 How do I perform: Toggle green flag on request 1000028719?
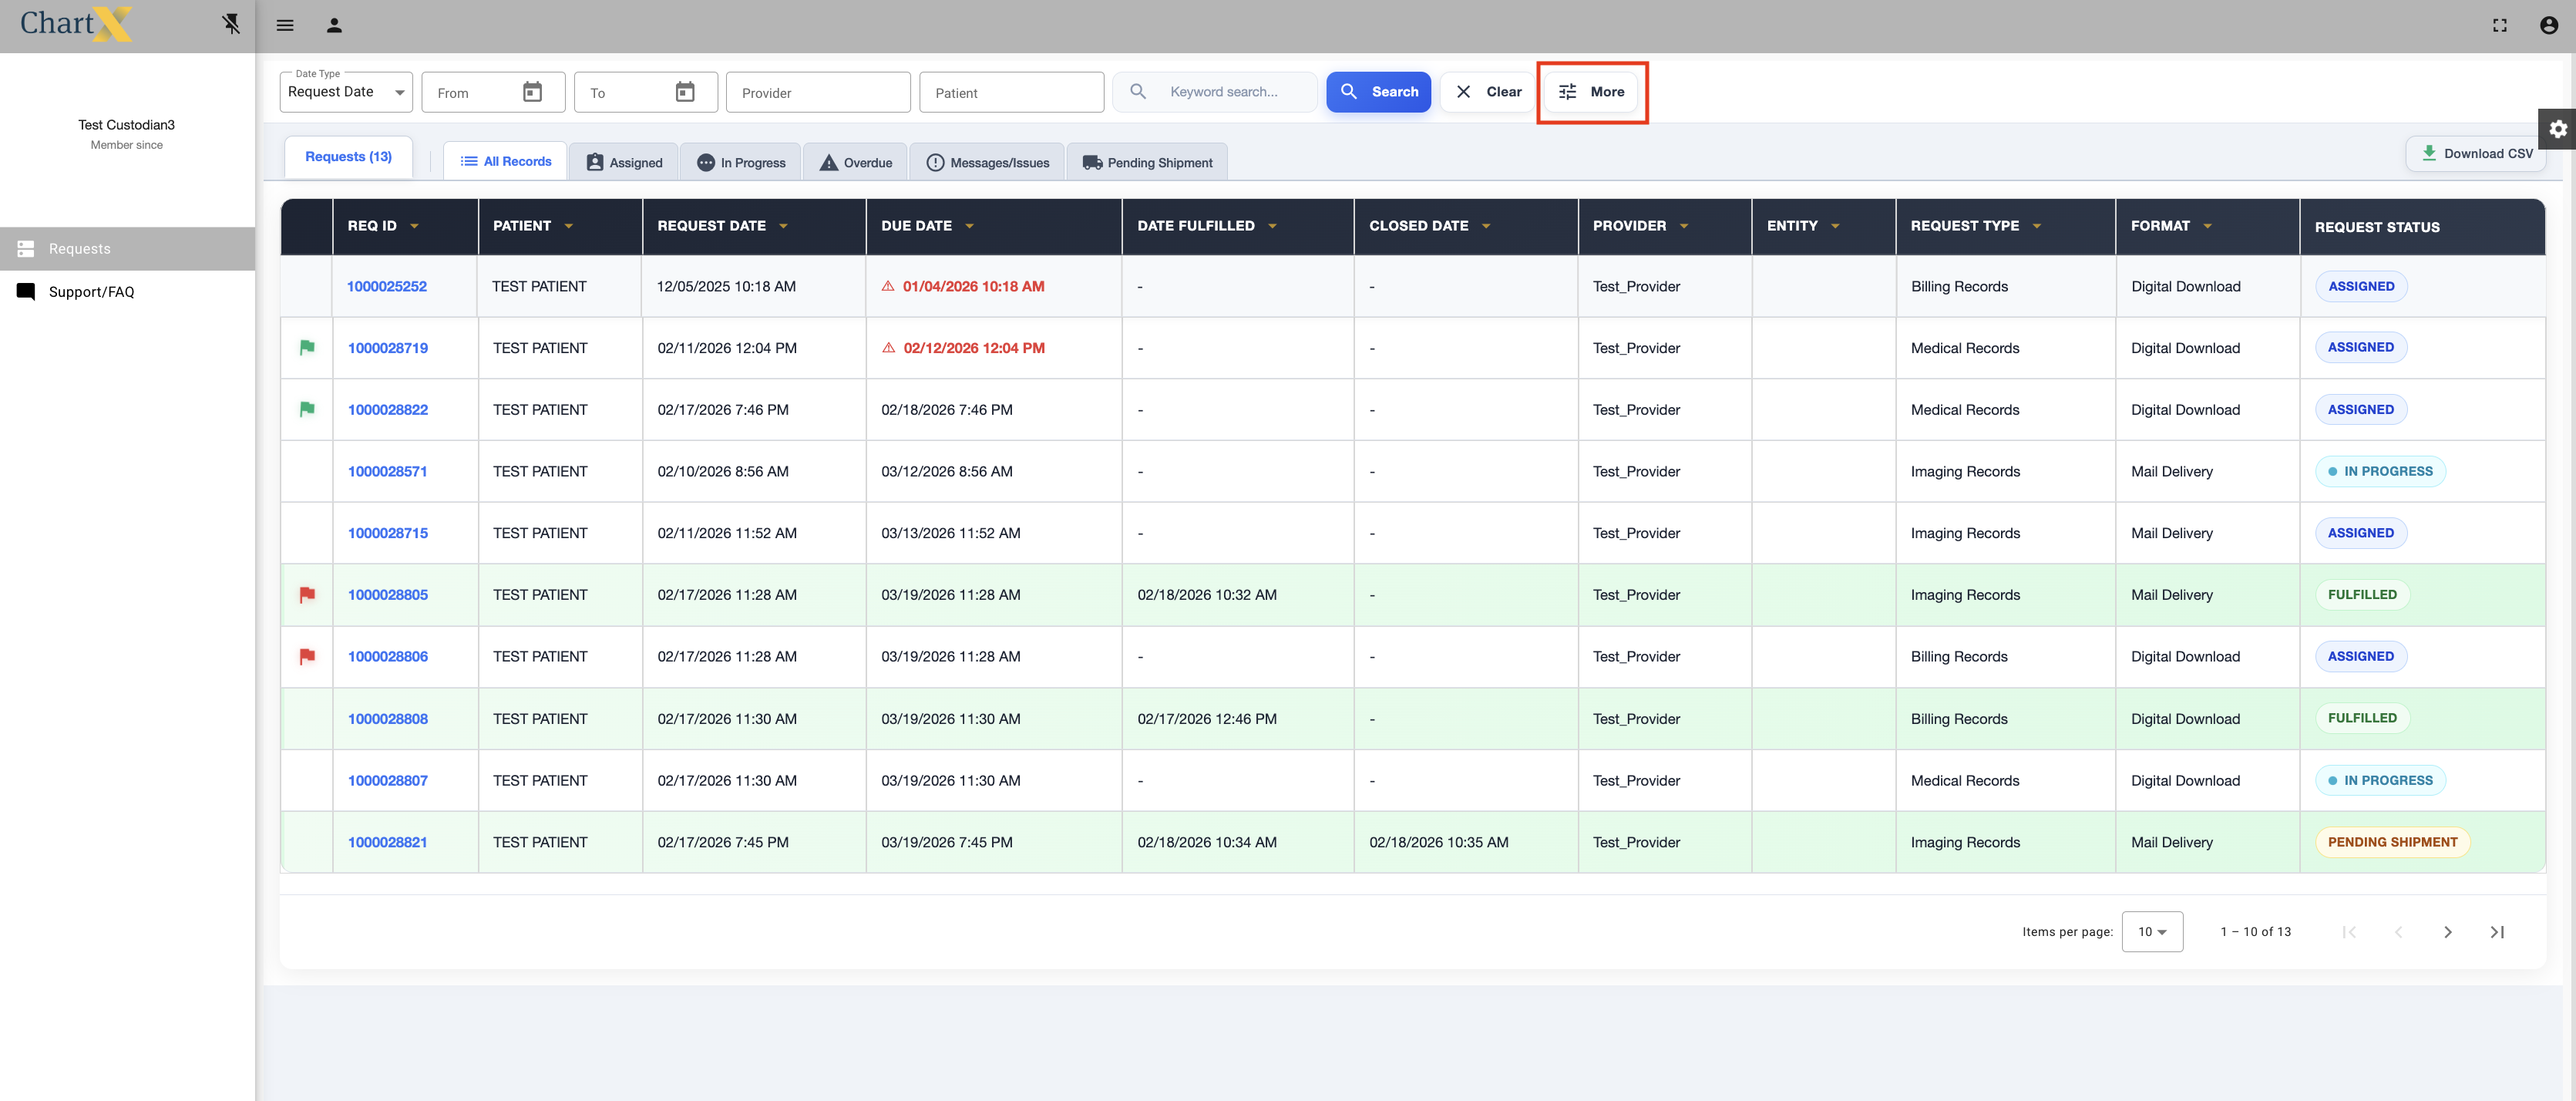click(307, 348)
